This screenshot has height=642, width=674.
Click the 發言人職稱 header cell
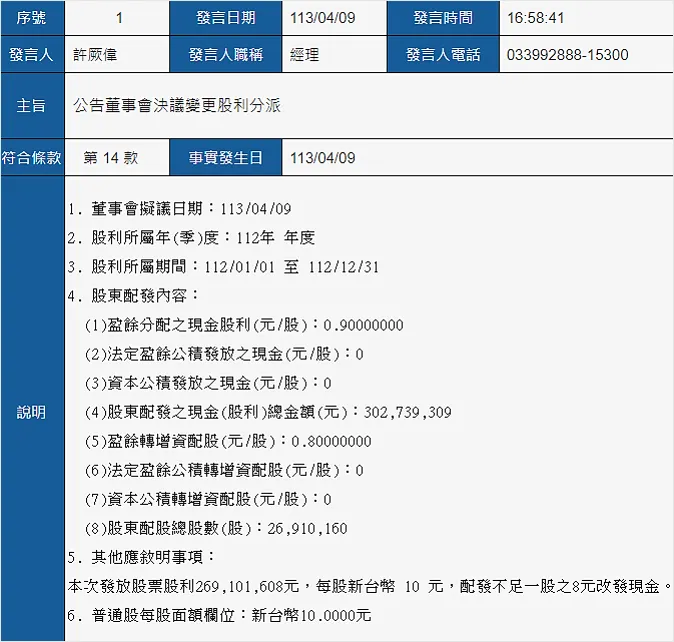coord(226,55)
